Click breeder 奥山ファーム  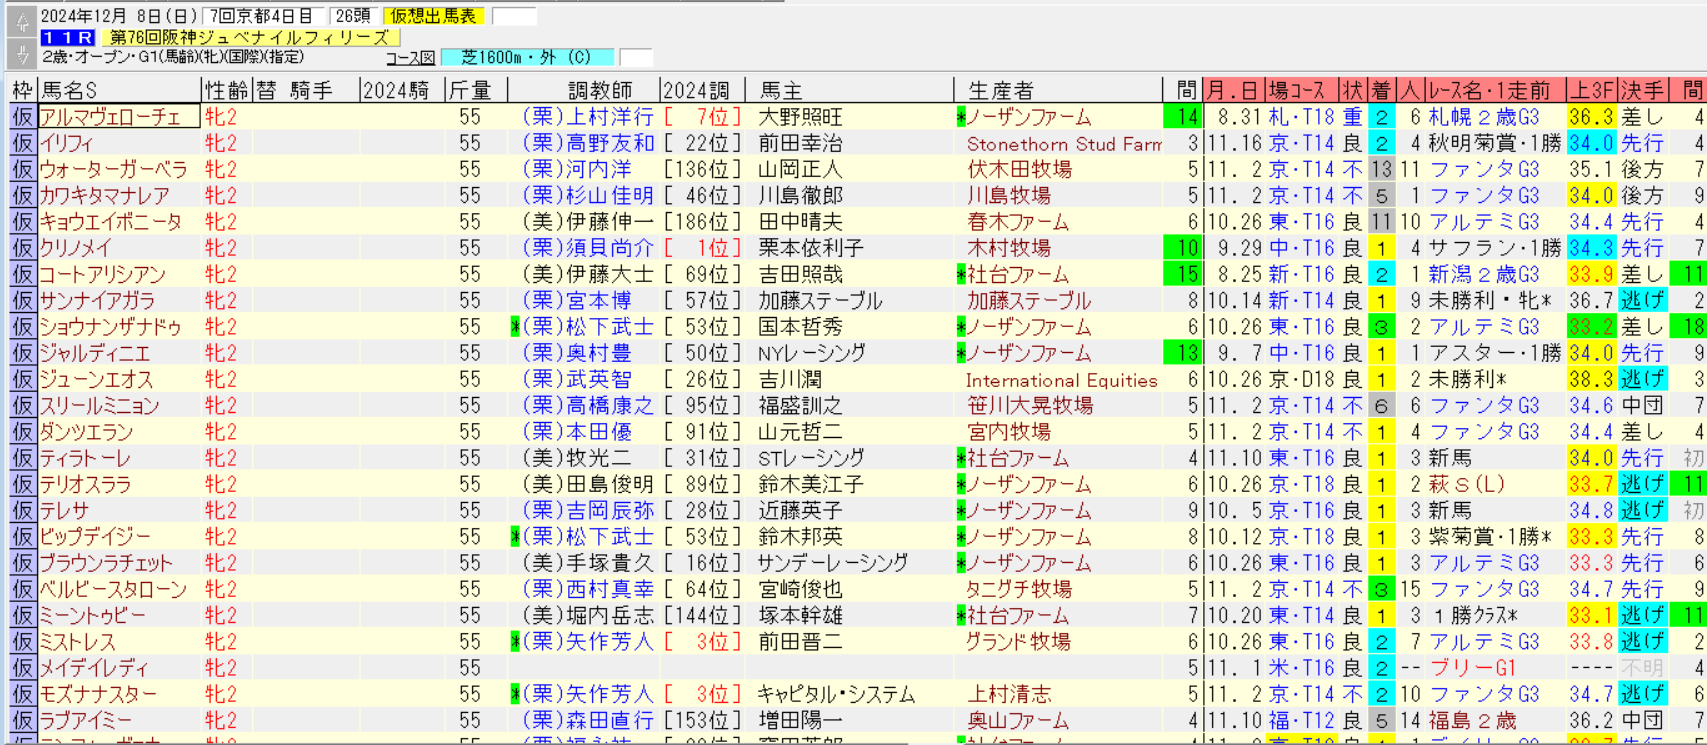tap(1019, 720)
